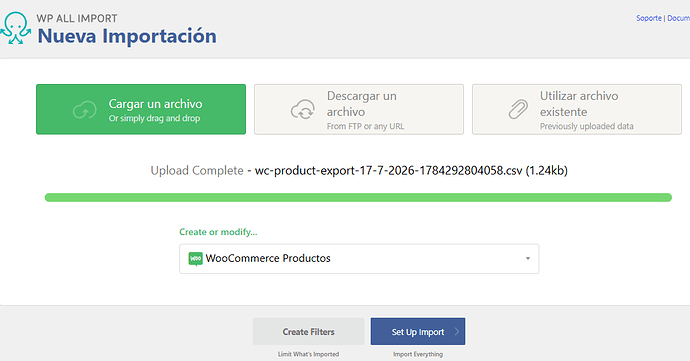This screenshot has height=361, width=690.
Task: Click the Create Filters button
Action: (x=308, y=332)
